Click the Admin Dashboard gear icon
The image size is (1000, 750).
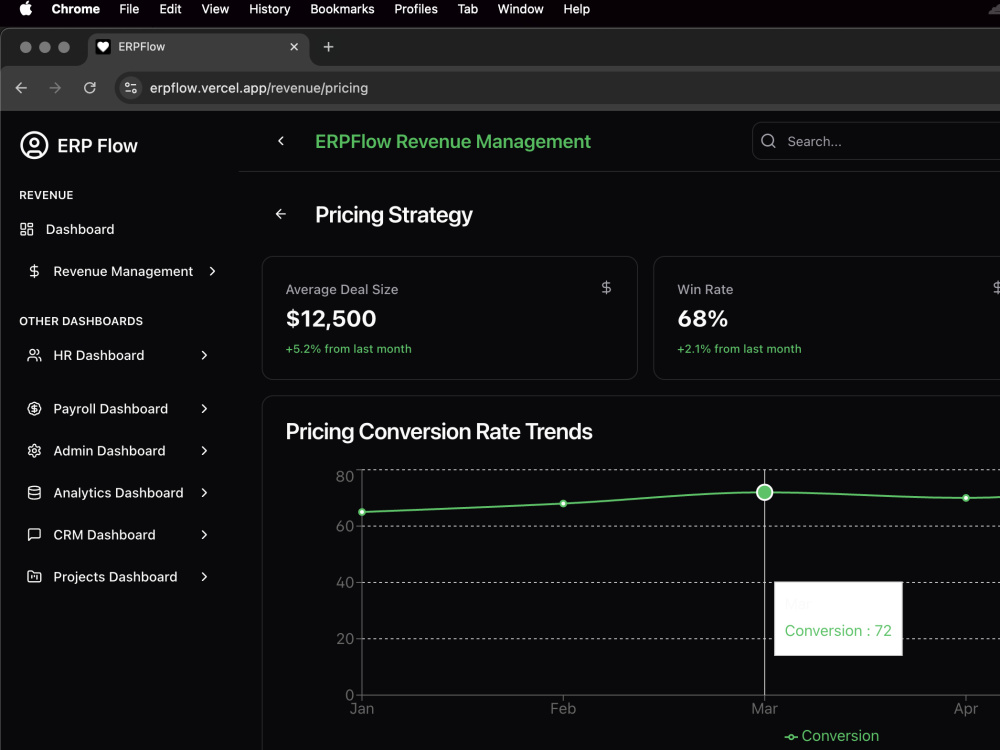click(34, 451)
